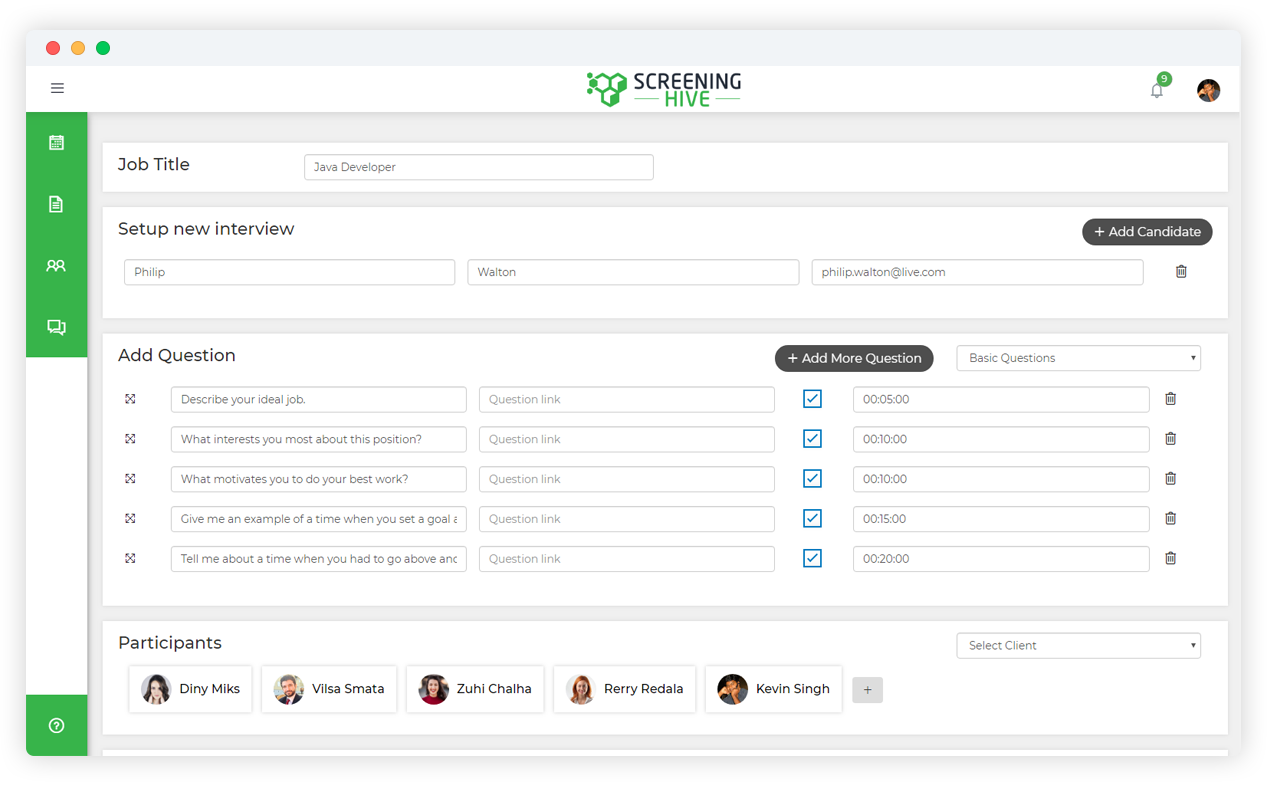This screenshot has height=788, width=1267.
Task: Click the drag handle beside the first question
Action: [x=130, y=398]
